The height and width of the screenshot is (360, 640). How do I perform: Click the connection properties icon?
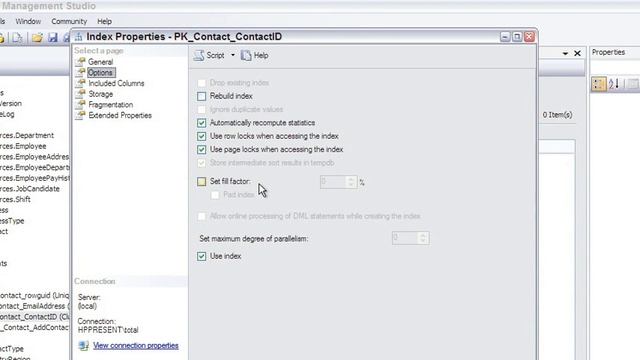point(84,346)
